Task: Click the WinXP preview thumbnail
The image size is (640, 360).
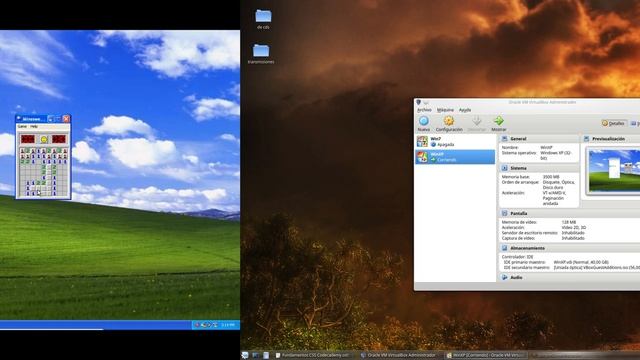Action: [613, 170]
